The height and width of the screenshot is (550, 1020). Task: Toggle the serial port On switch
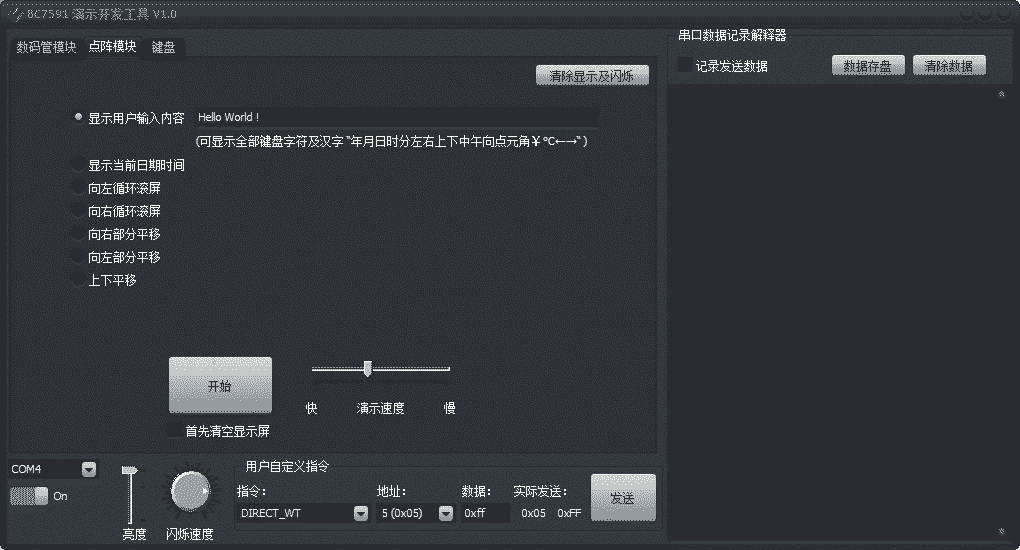29,496
